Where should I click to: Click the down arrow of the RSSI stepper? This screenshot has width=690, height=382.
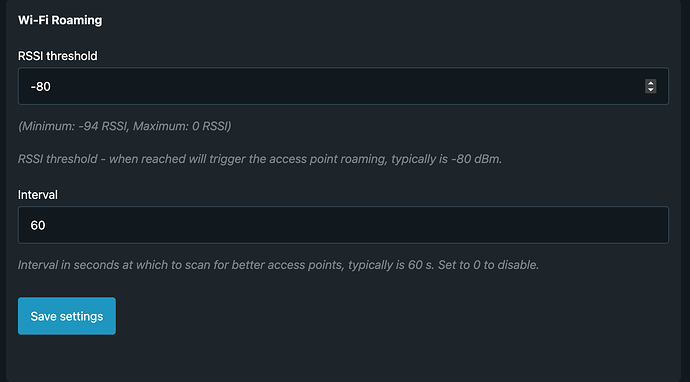(x=650, y=90)
